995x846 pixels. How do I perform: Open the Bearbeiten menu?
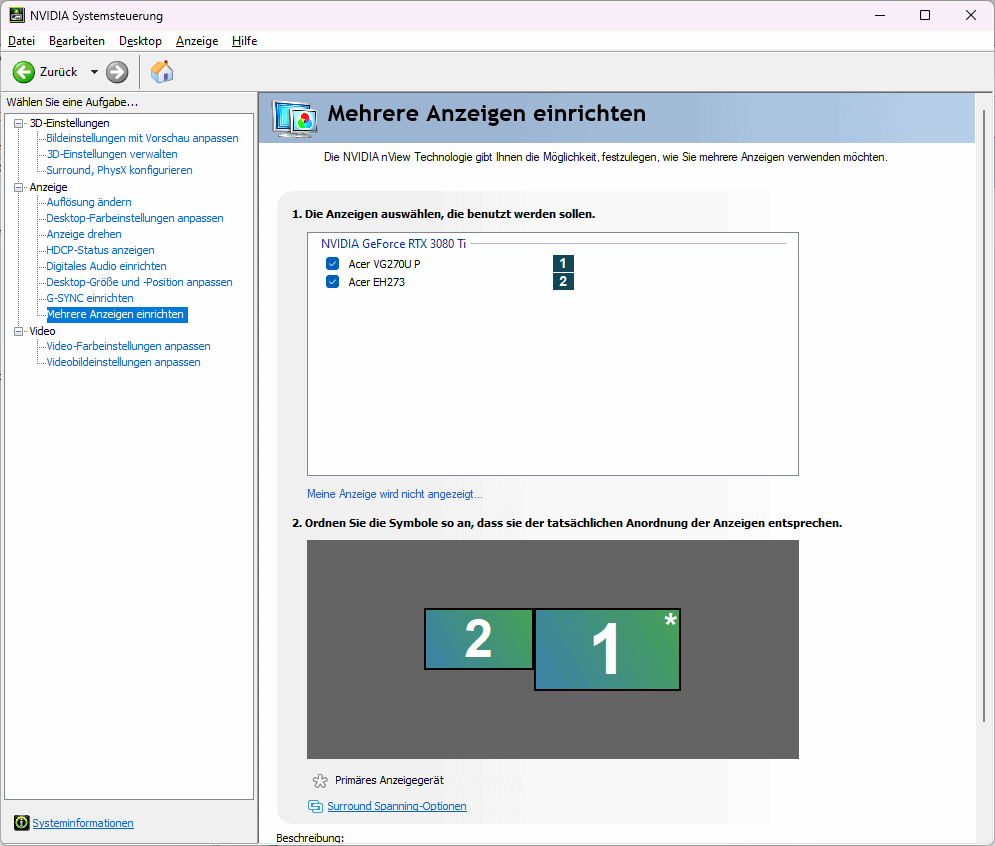tap(77, 41)
